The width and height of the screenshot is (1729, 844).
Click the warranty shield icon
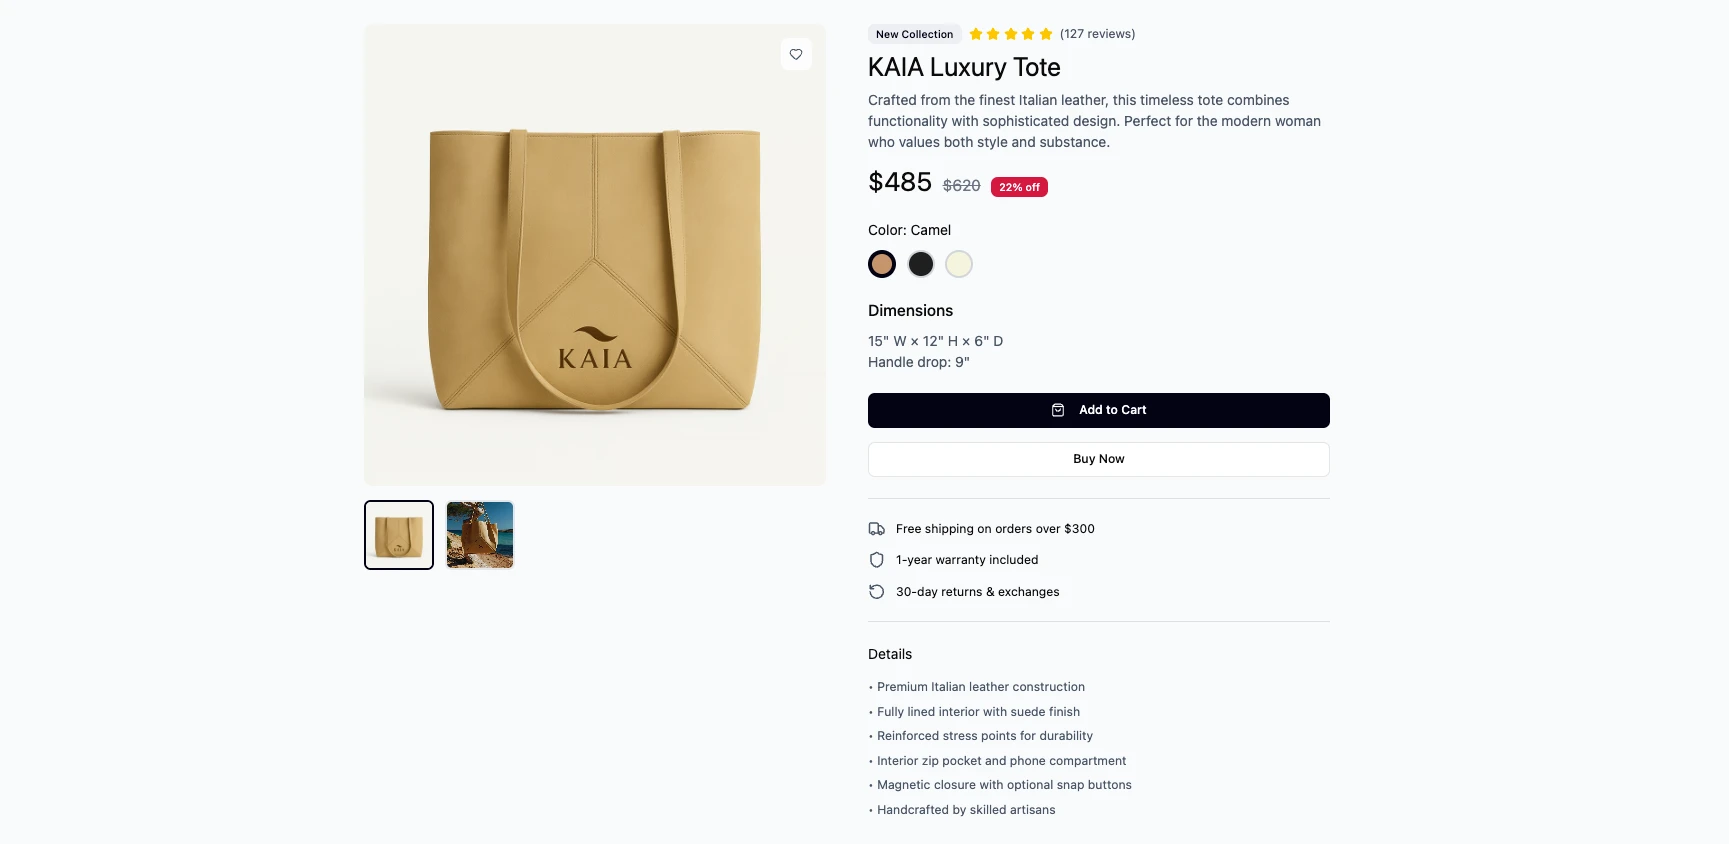coord(876,560)
